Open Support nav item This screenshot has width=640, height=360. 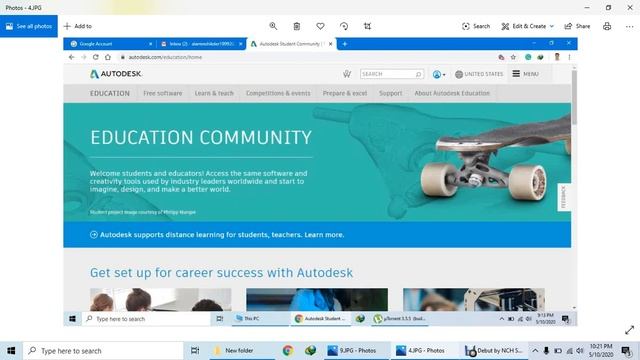pyautogui.click(x=391, y=93)
